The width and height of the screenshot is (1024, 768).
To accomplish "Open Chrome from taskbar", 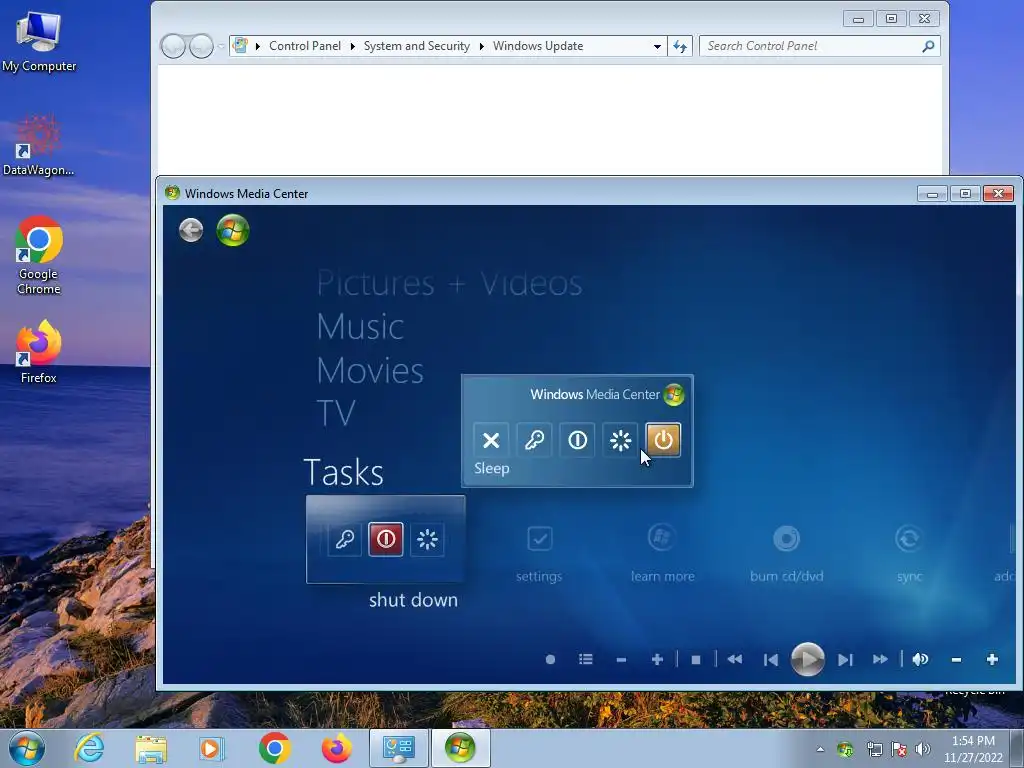I will [274, 748].
